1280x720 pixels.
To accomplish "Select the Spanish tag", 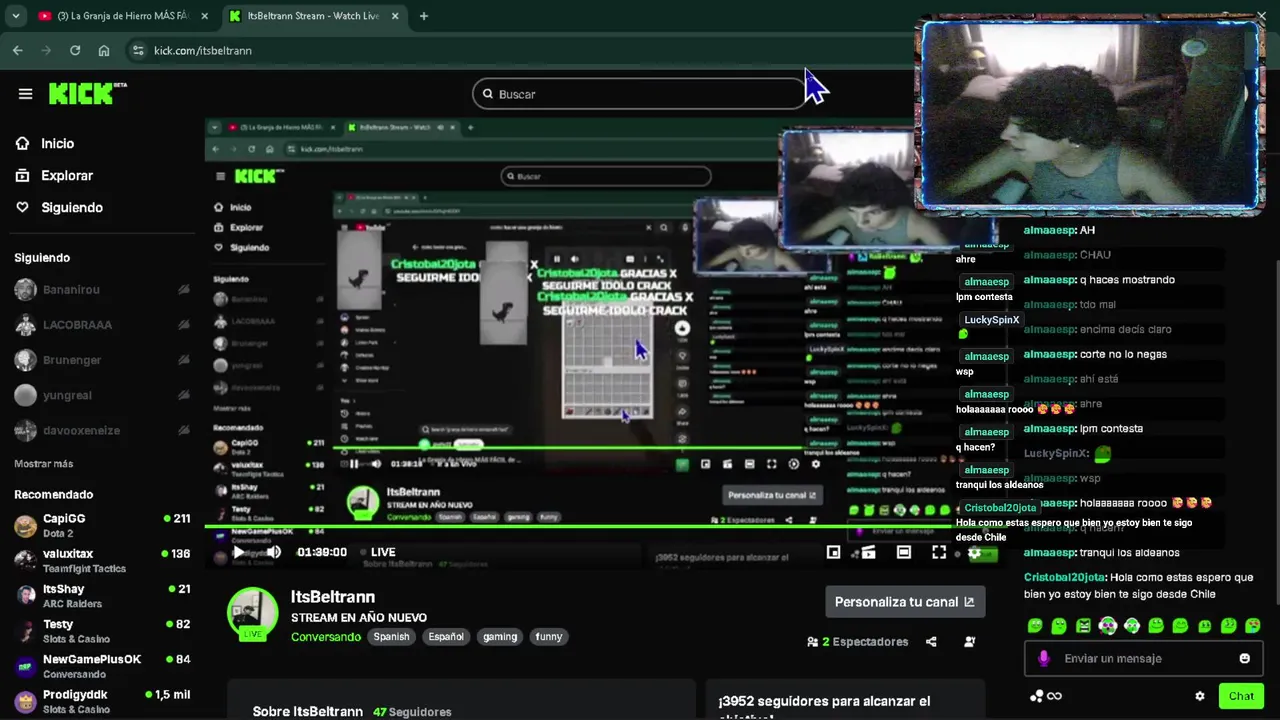I will (391, 637).
